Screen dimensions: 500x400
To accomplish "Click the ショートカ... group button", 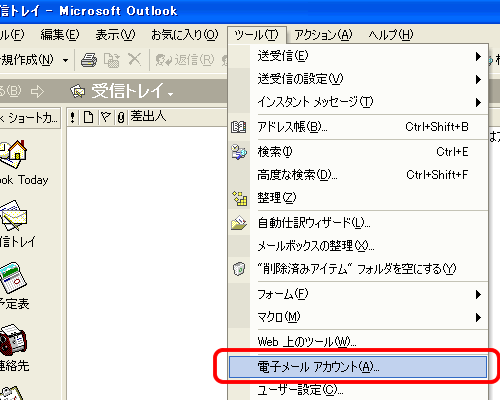I will coord(30,117).
